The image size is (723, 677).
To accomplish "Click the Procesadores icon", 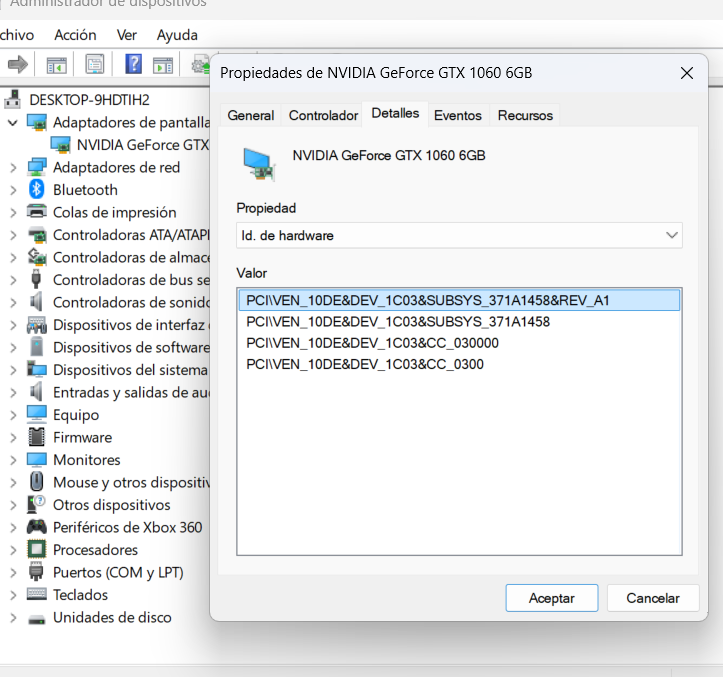I will [37, 549].
